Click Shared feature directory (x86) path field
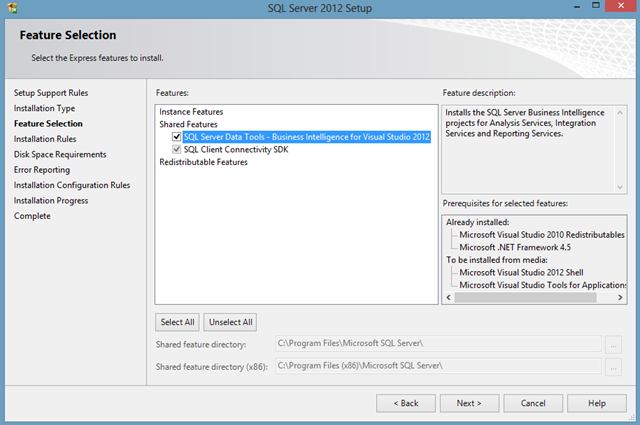This screenshot has height=425, width=640. tap(438, 366)
